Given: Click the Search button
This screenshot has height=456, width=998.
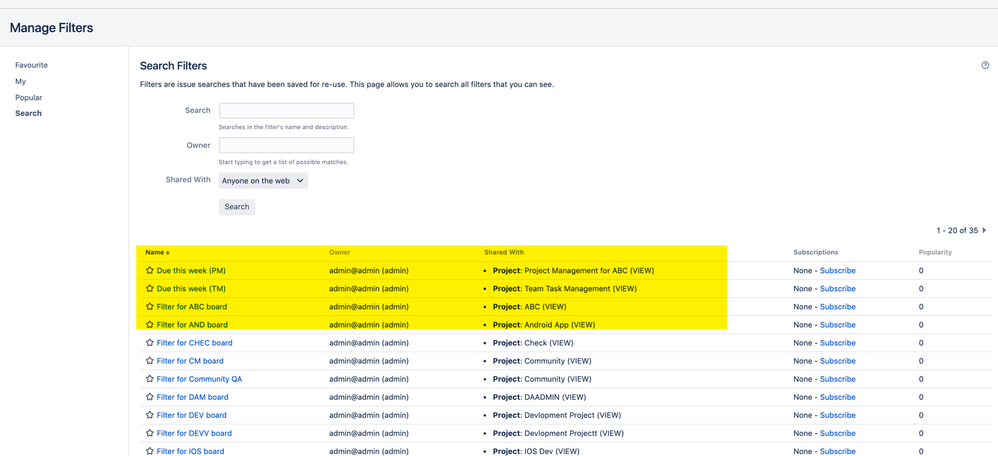Looking at the screenshot, I should pos(237,207).
